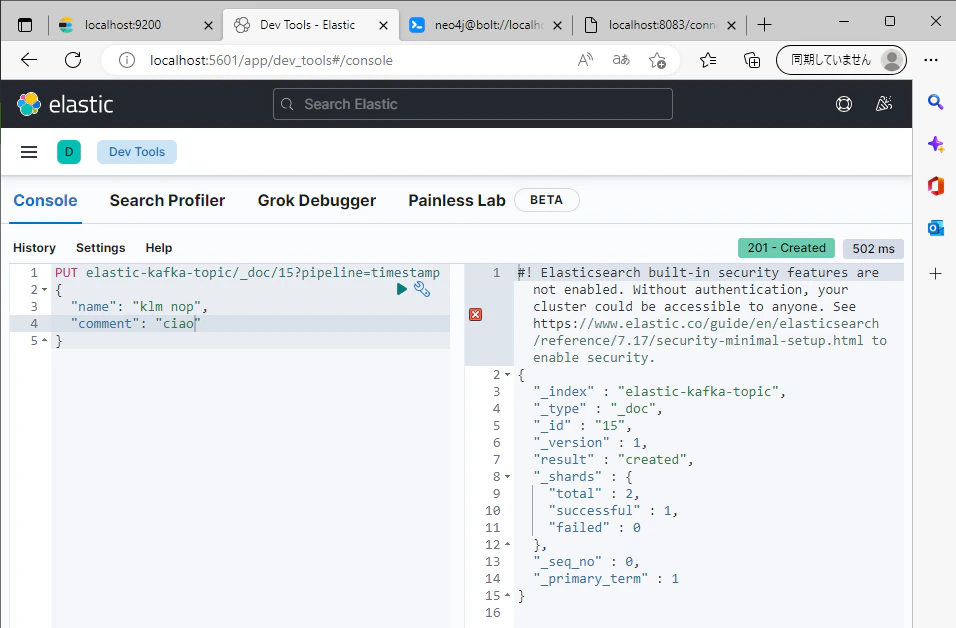Switch to the Console tab
Image resolution: width=956 pixels, height=628 pixels.
[x=46, y=201]
